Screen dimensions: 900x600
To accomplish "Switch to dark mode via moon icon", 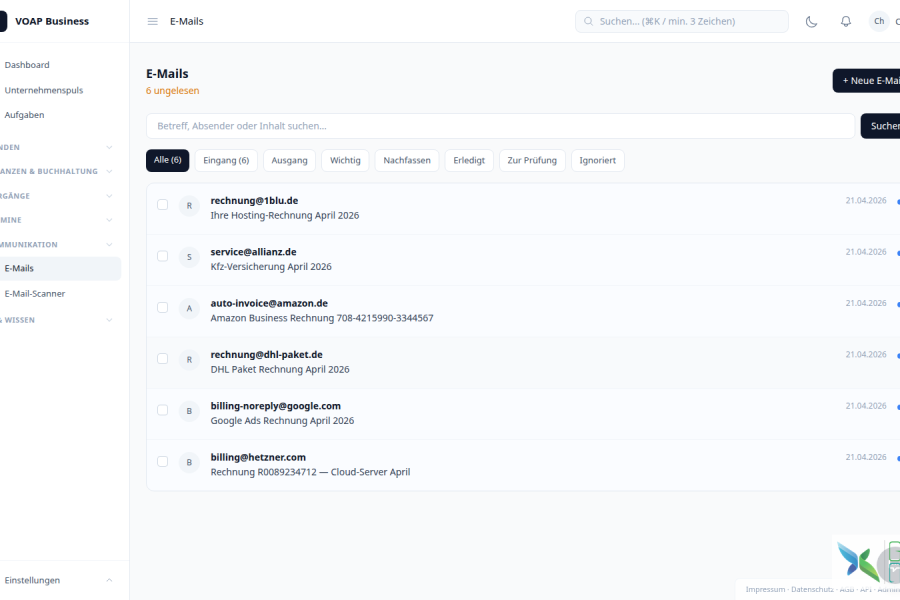I will tap(811, 21).
